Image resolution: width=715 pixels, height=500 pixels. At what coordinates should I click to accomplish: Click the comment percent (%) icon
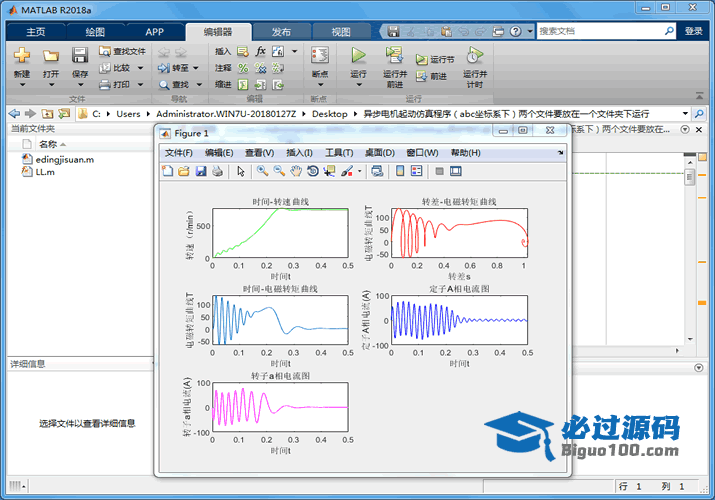click(x=243, y=68)
